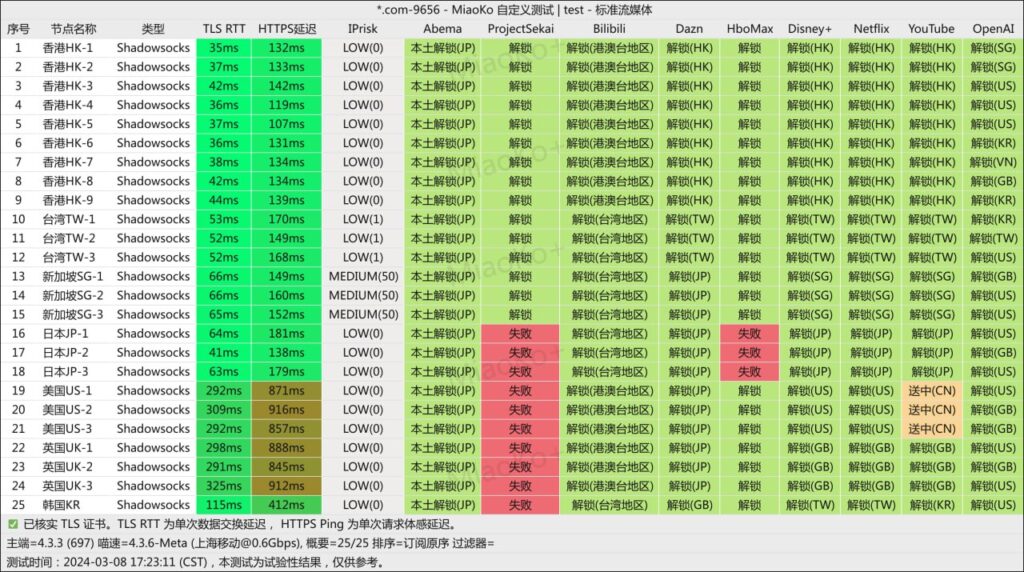Click the green TLS certificate verified checkmark
This screenshot has width=1024, height=572.
12,524
